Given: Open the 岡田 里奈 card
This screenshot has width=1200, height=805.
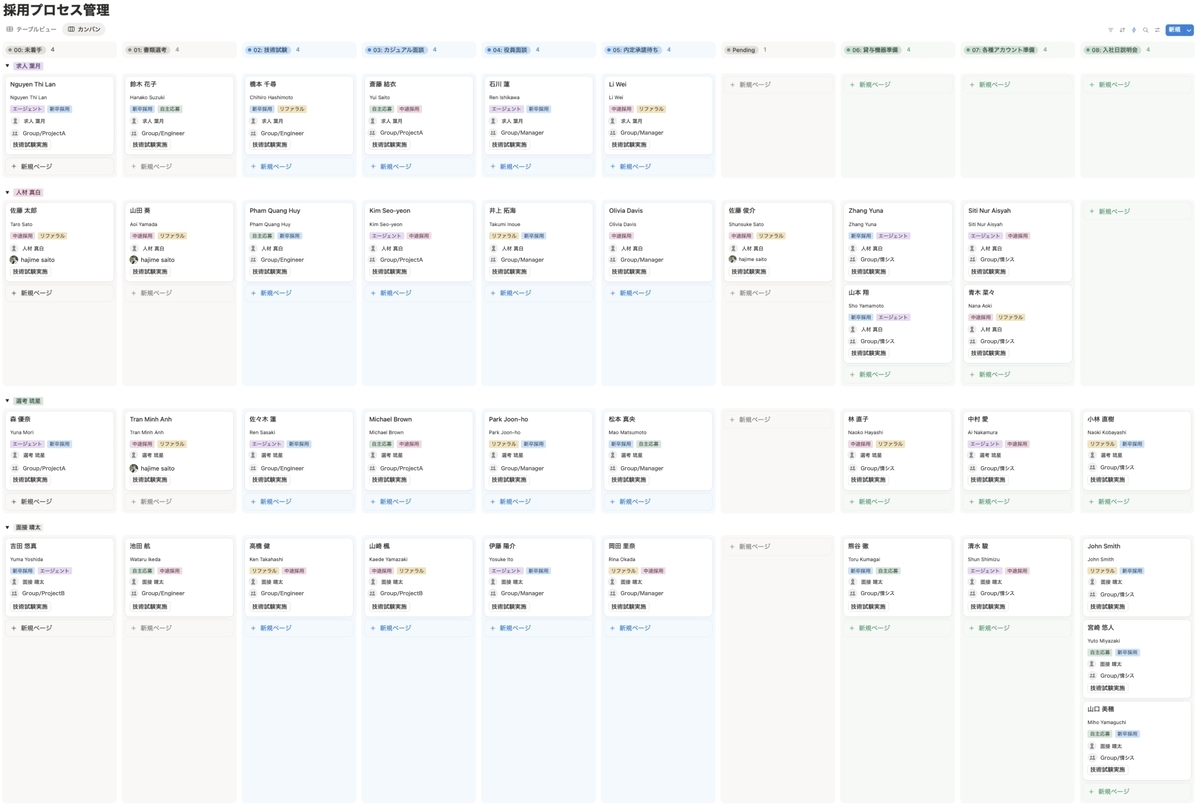Looking at the screenshot, I should (x=658, y=576).
